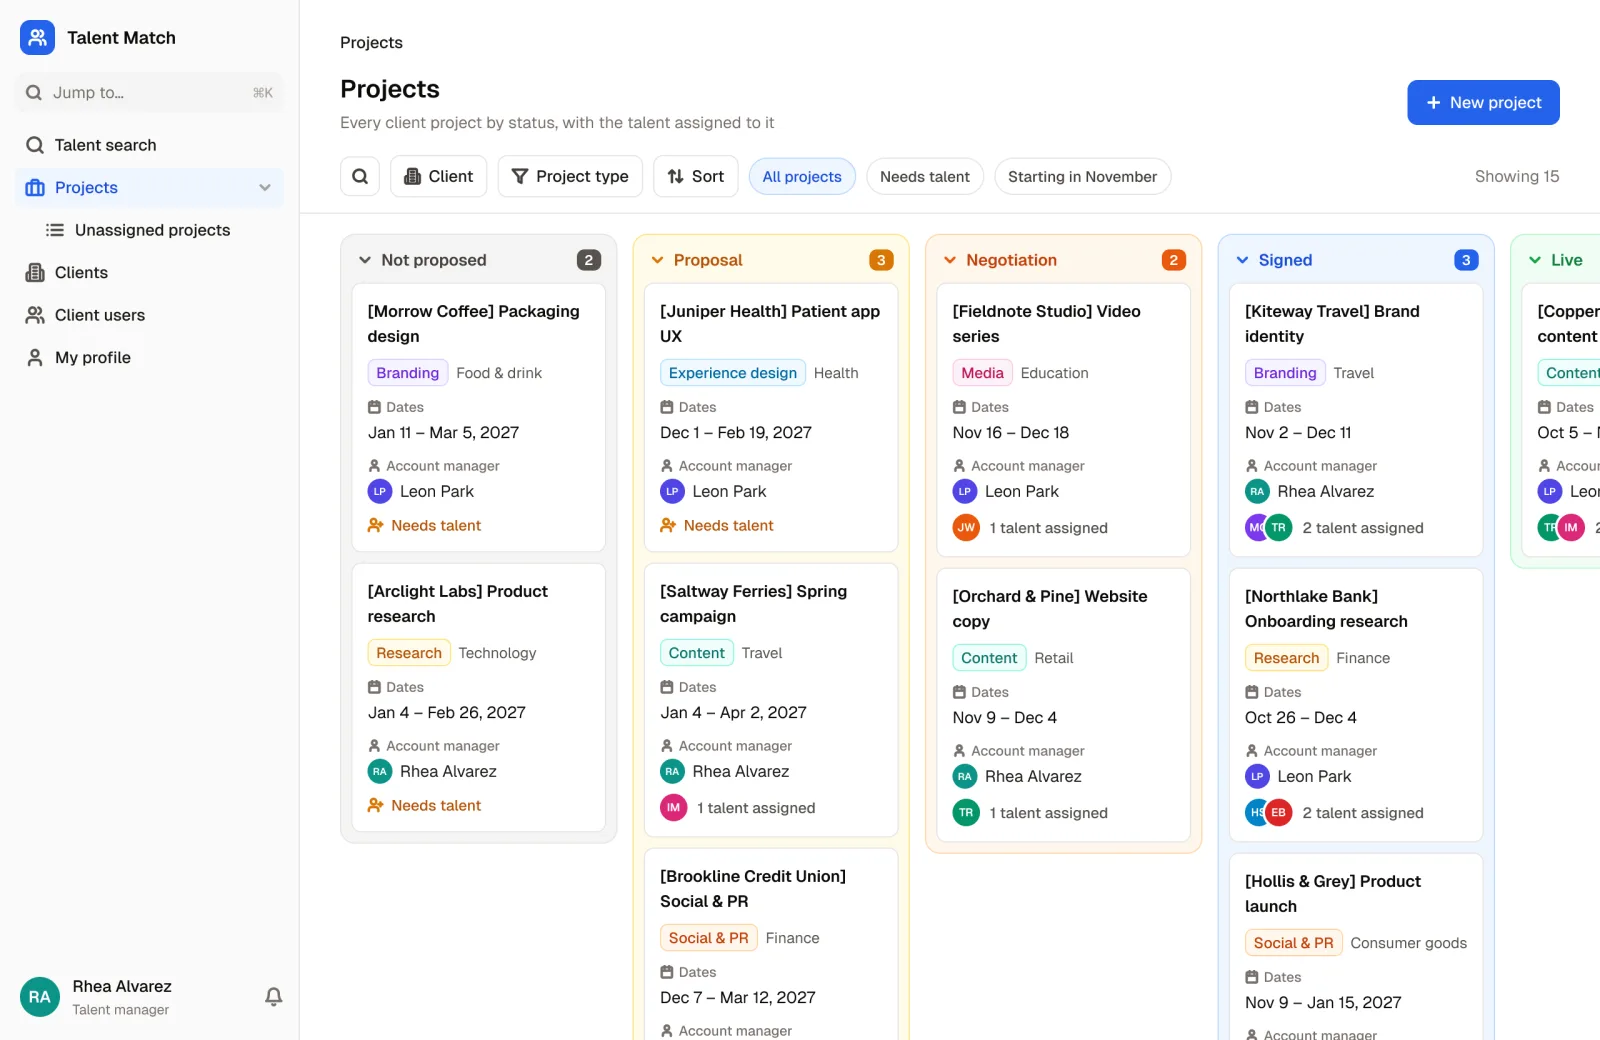This screenshot has height=1040, width=1600.
Task: Click Needs talent on Morrow Coffee card
Action: pos(425,525)
